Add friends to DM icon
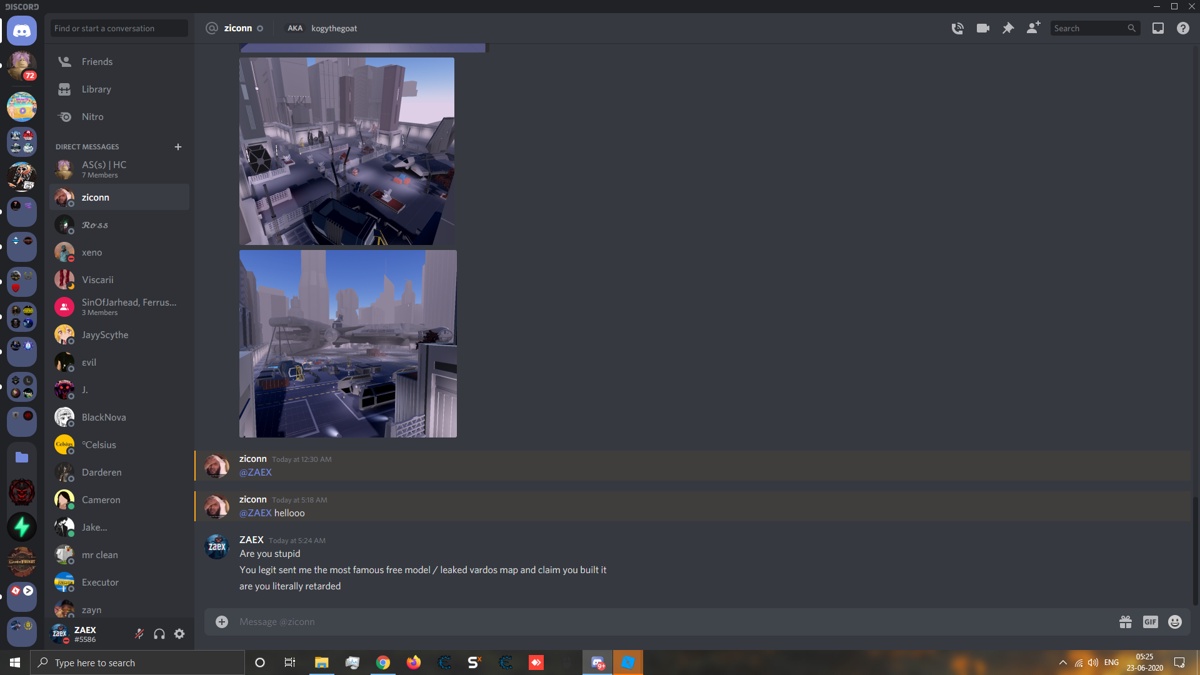This screenshot has height=675, width=1200. point(1033,28)
